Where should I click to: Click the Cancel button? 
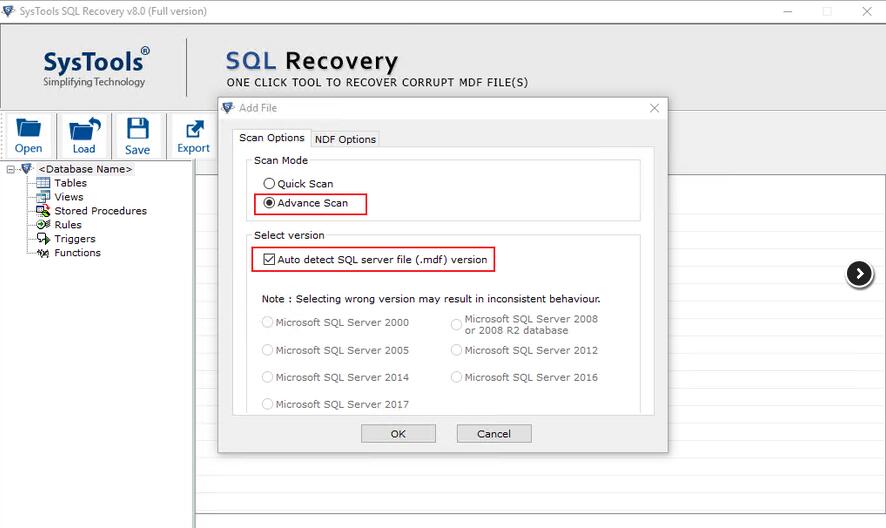pyautogui.click(x=494, y=434)
